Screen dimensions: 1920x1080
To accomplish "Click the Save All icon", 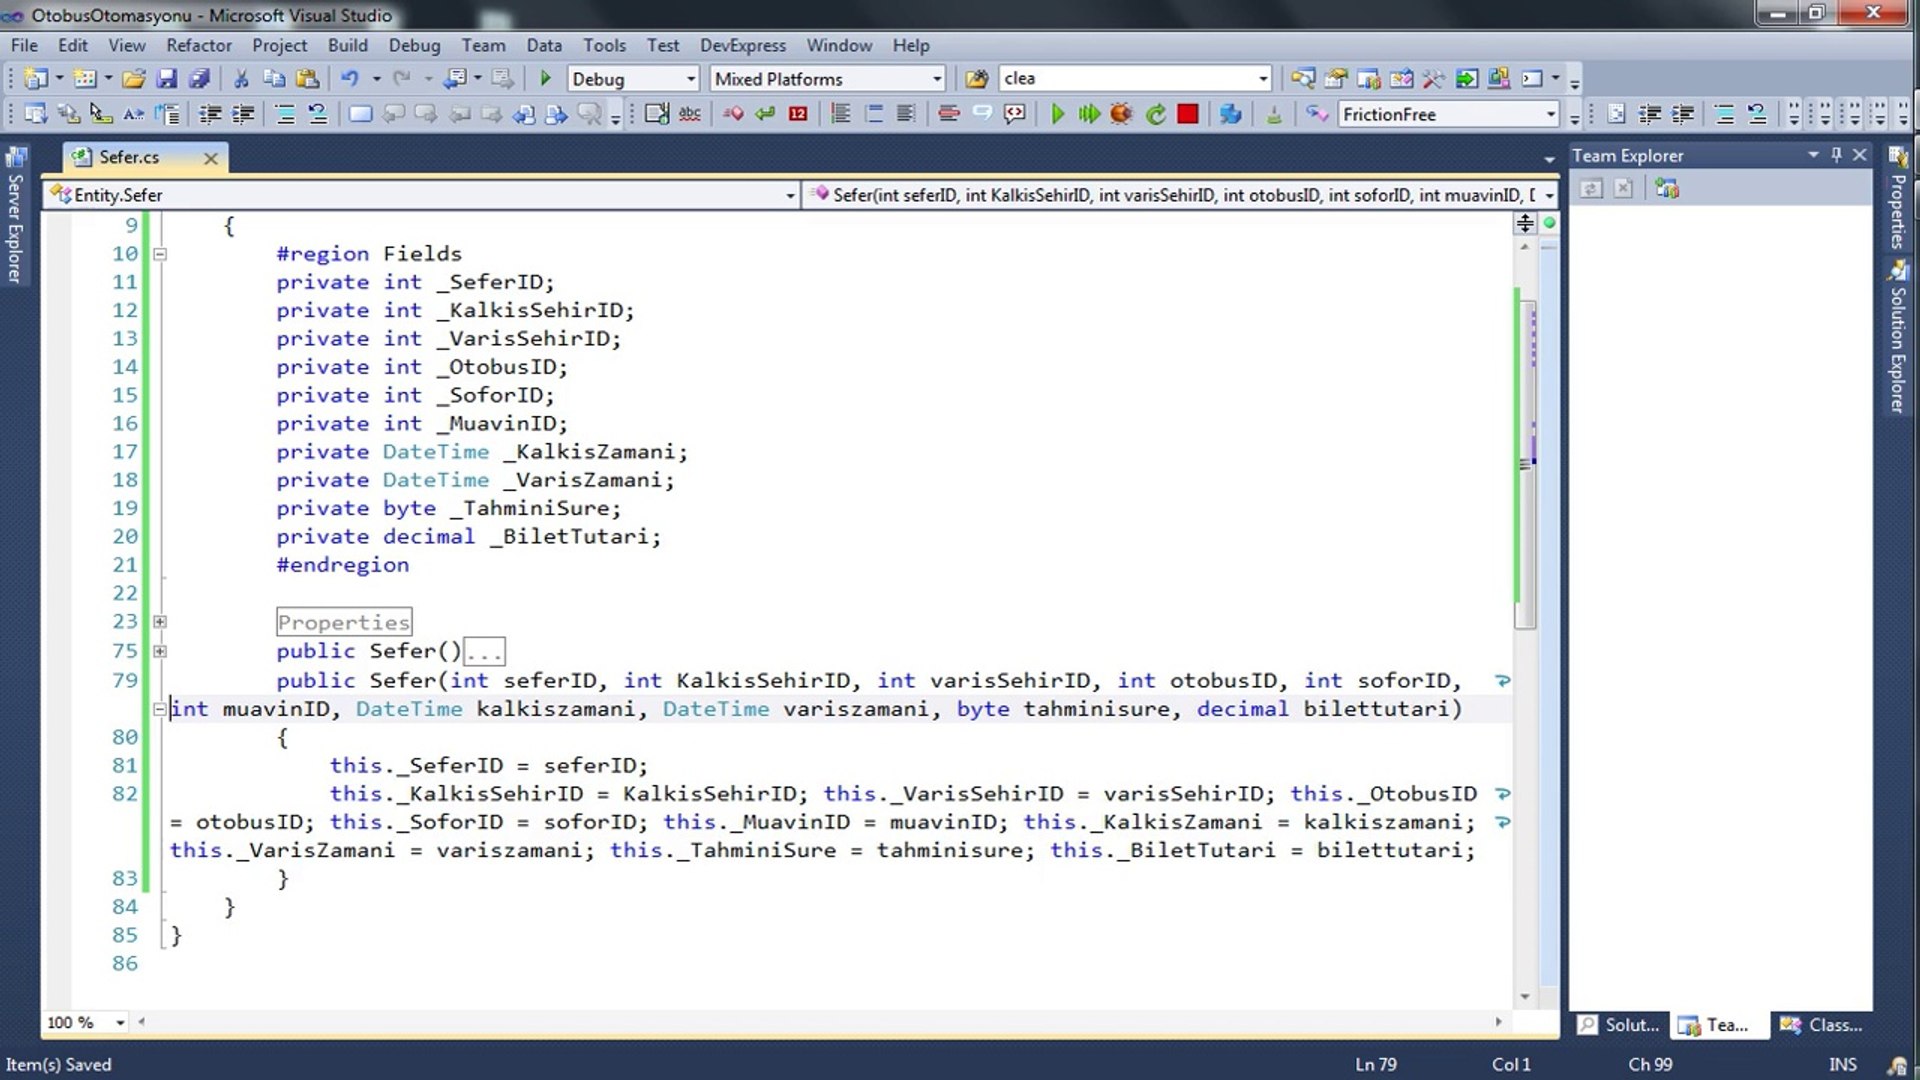I will coord(199,79).
